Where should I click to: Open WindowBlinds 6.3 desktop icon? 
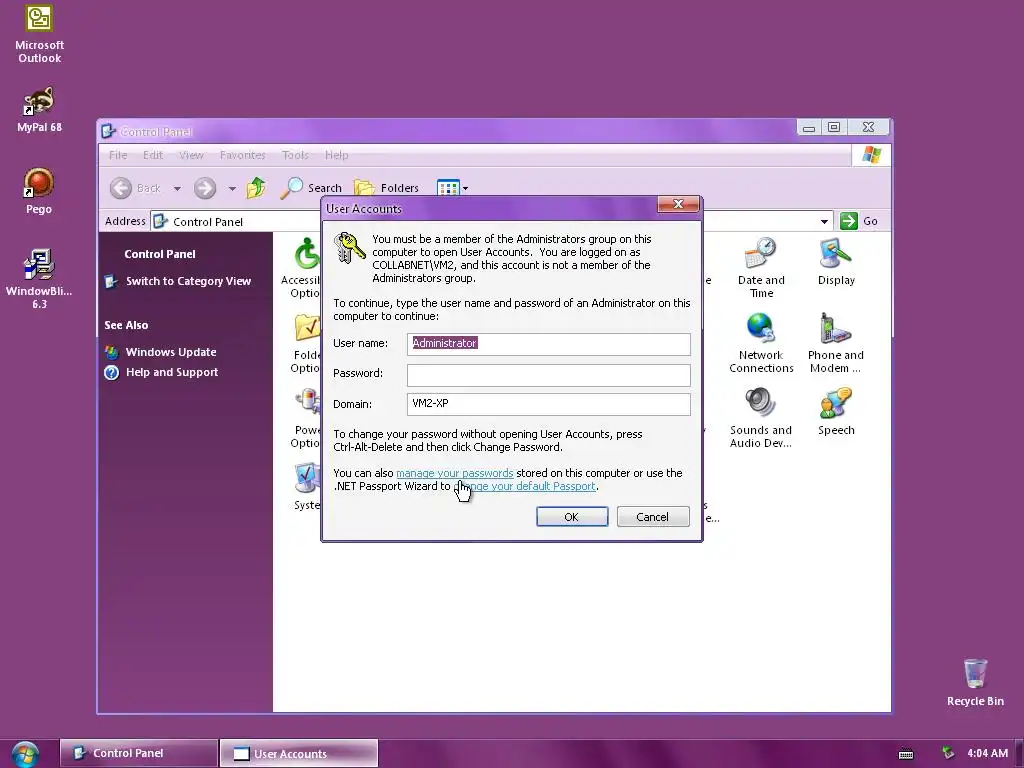click(x=39, y=278)
